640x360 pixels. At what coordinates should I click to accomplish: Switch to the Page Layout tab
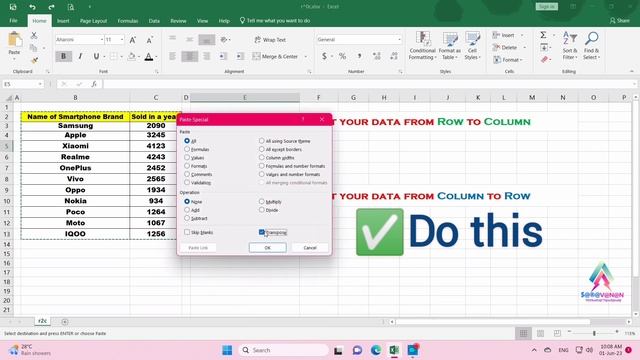(93, 20)
